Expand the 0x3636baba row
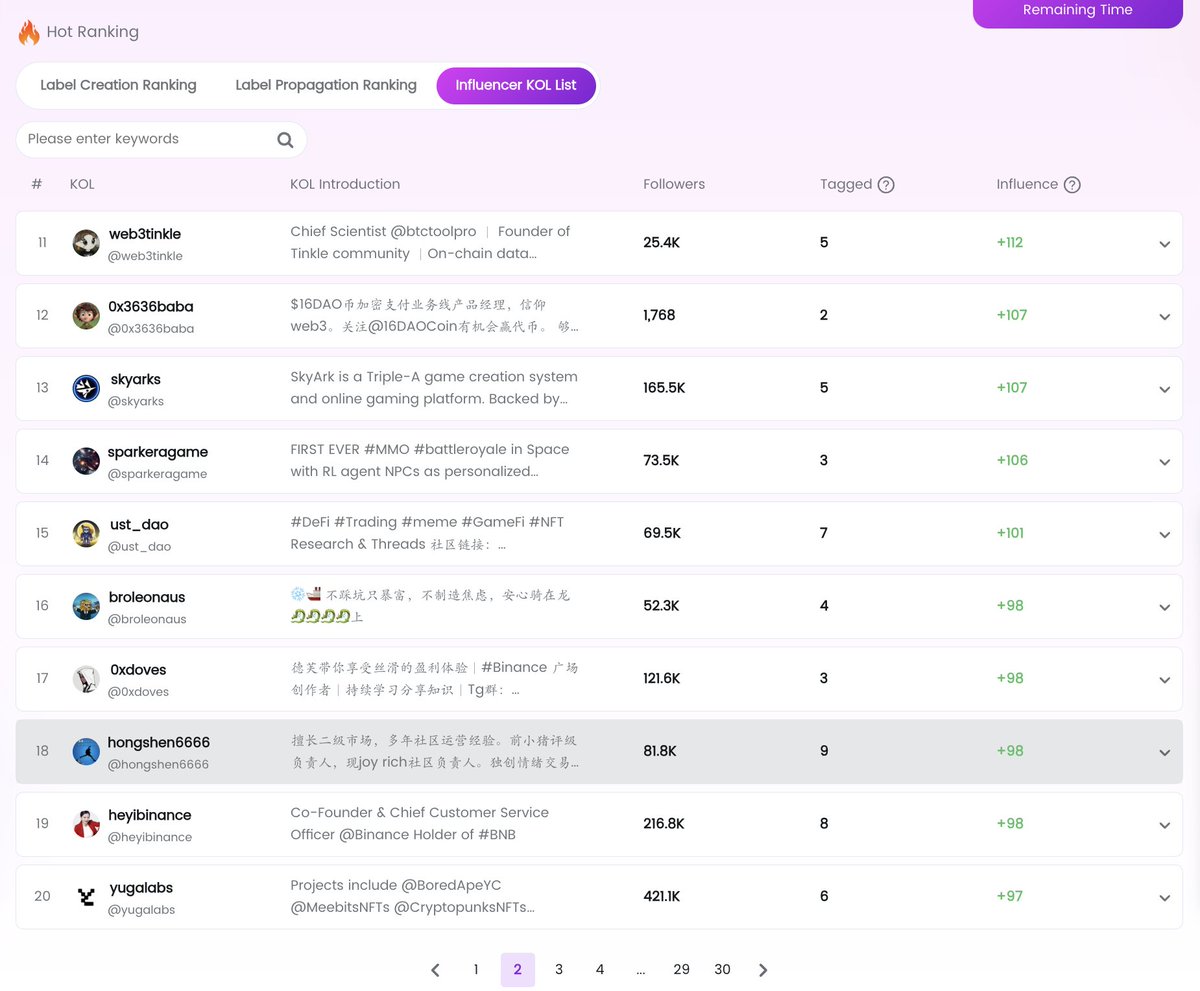1200x991 pixels. pyautogui.click(x=1164, y=317)
